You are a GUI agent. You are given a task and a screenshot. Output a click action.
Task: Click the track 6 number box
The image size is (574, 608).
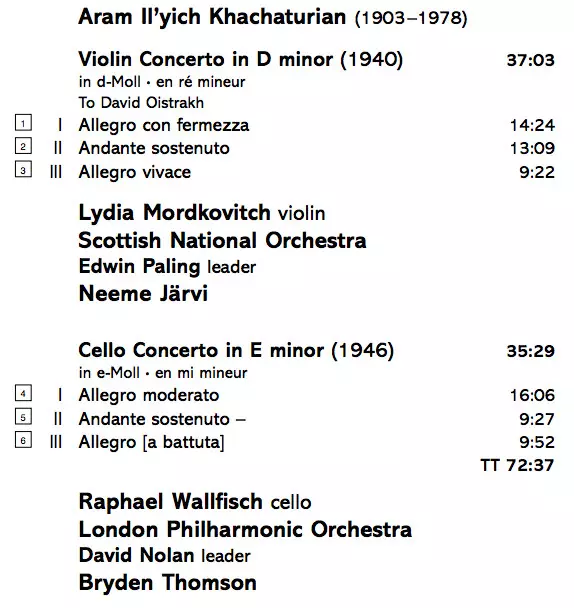click(23, 440)
